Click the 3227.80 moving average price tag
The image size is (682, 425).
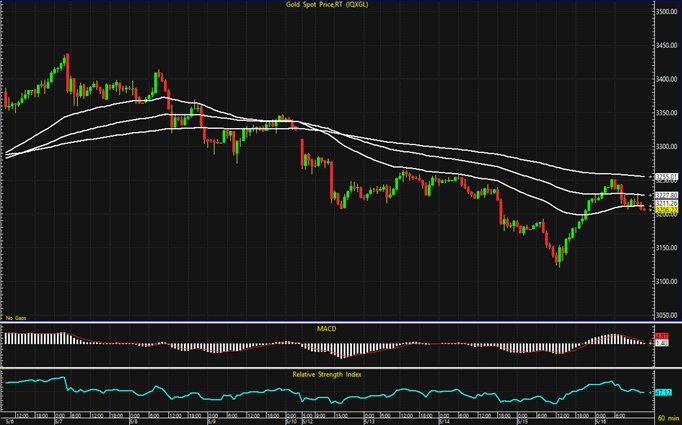tap(666, 194)
